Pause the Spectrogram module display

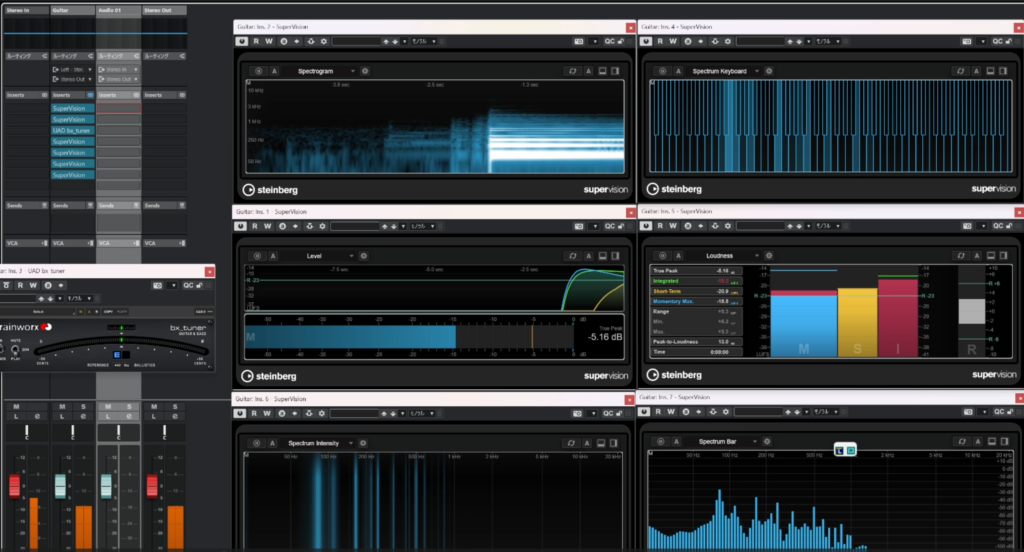[259, 71]
